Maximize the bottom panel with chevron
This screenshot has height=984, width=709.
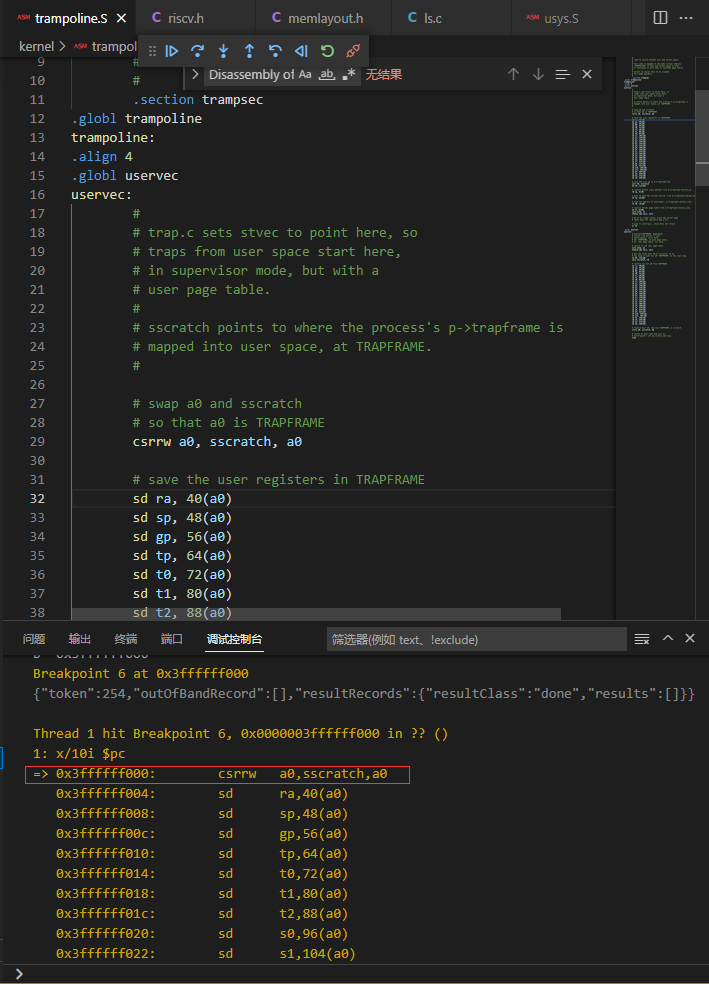pyautogui.click(x=668, y=639)
